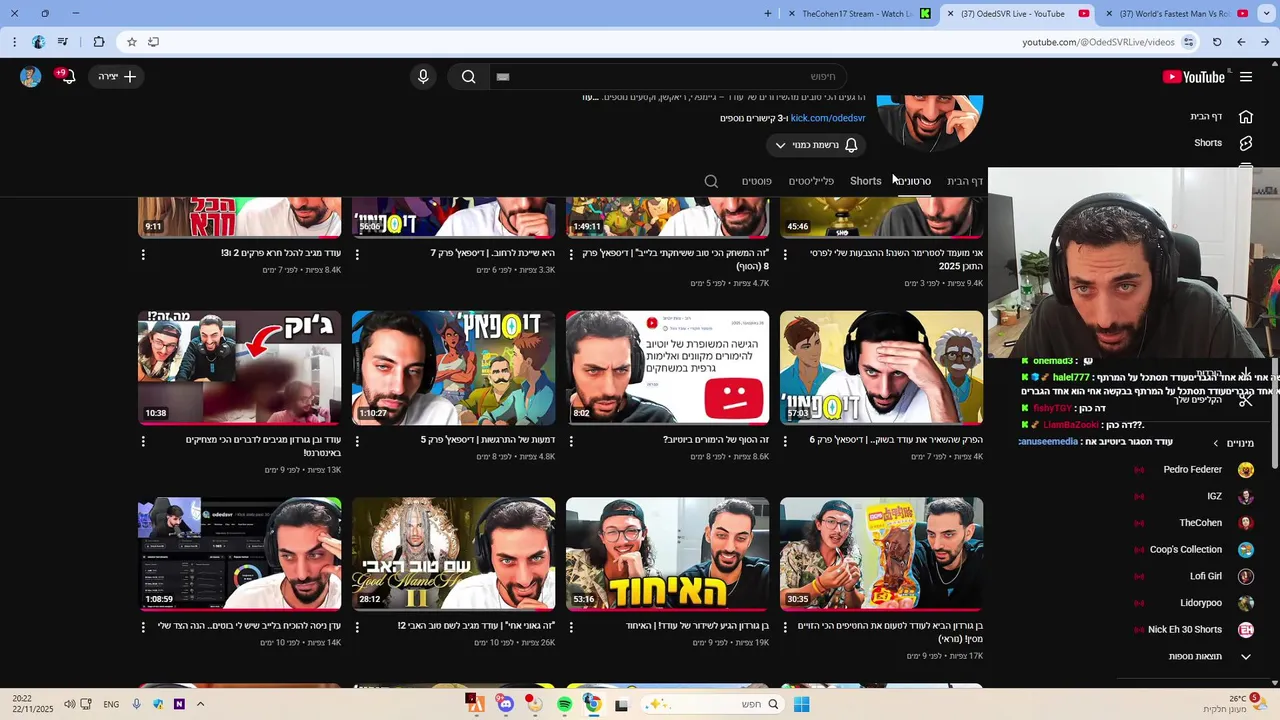Open a new browser tab
The height and width of the screenshot is (720, 1280).
768,13
